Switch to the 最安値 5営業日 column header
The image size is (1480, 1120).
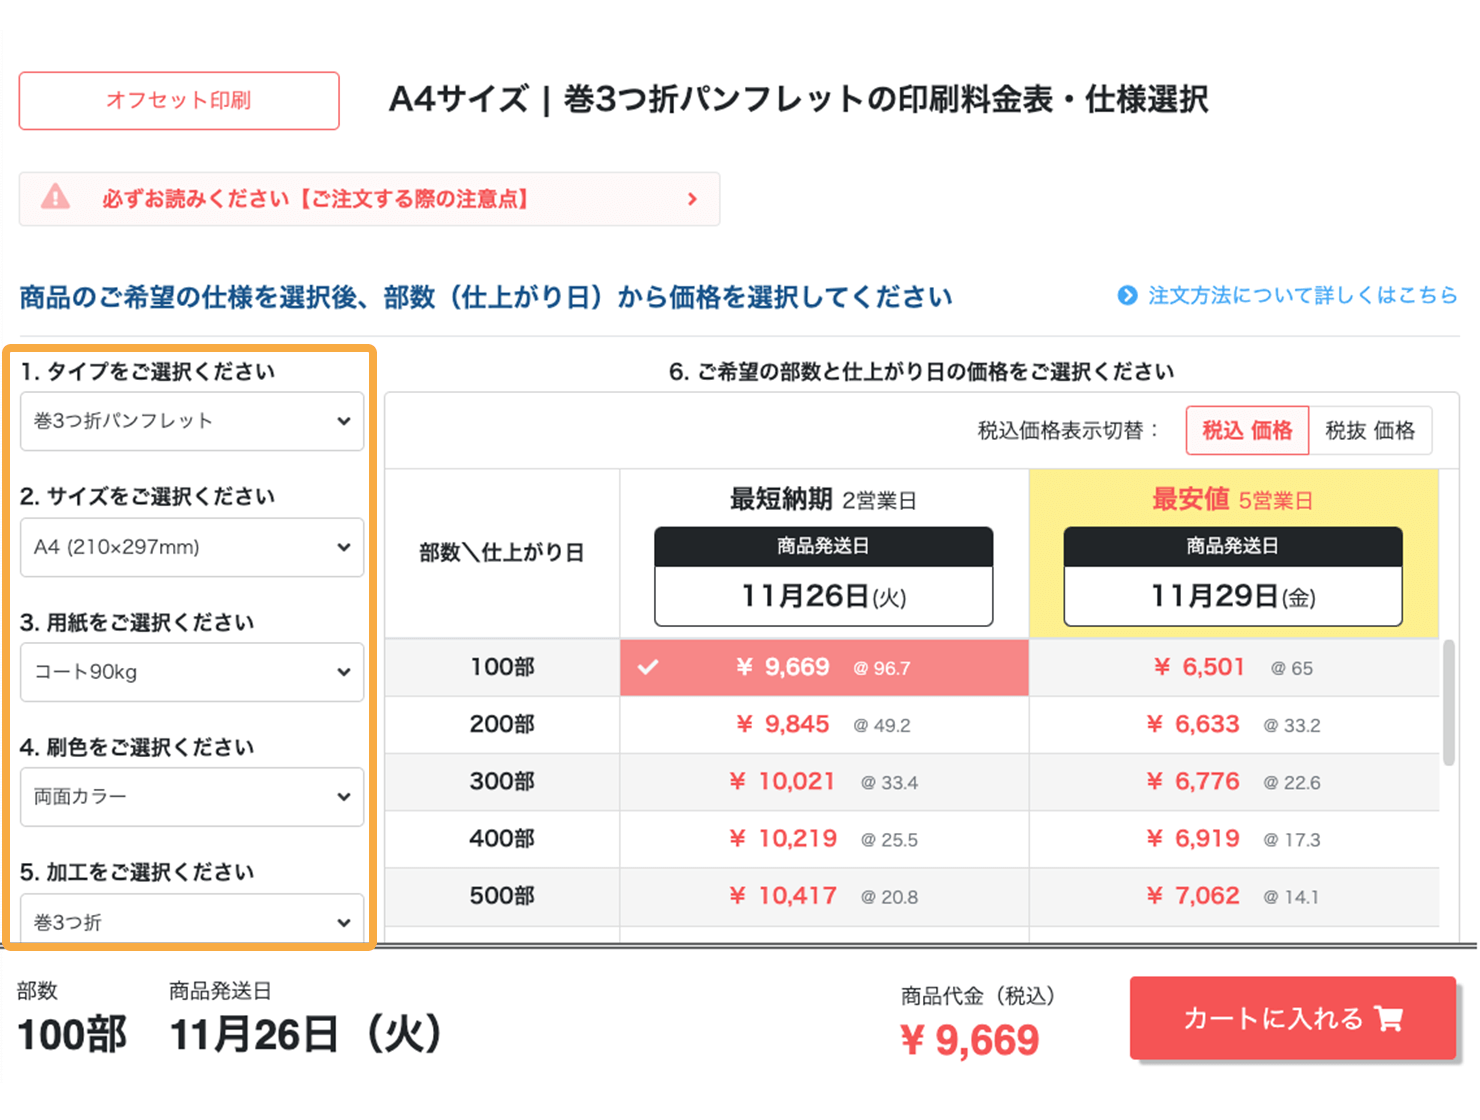coord(1231,500)
